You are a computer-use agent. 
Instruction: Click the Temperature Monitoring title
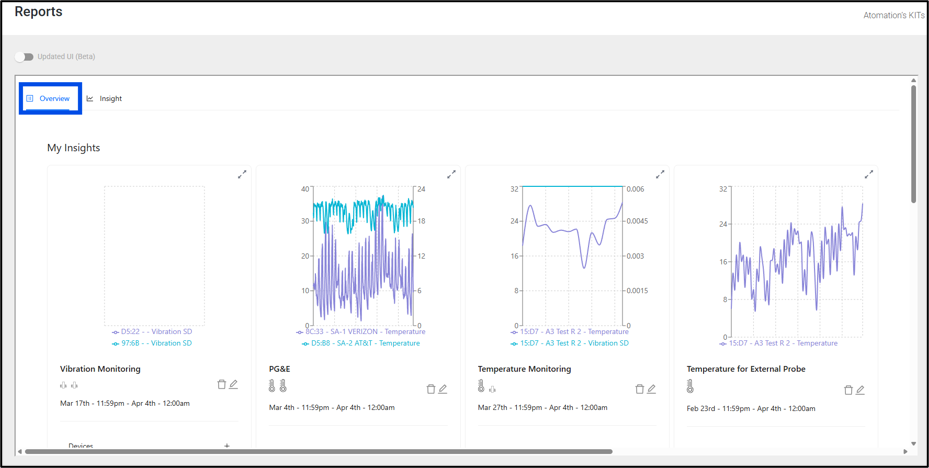coord(524,368)
